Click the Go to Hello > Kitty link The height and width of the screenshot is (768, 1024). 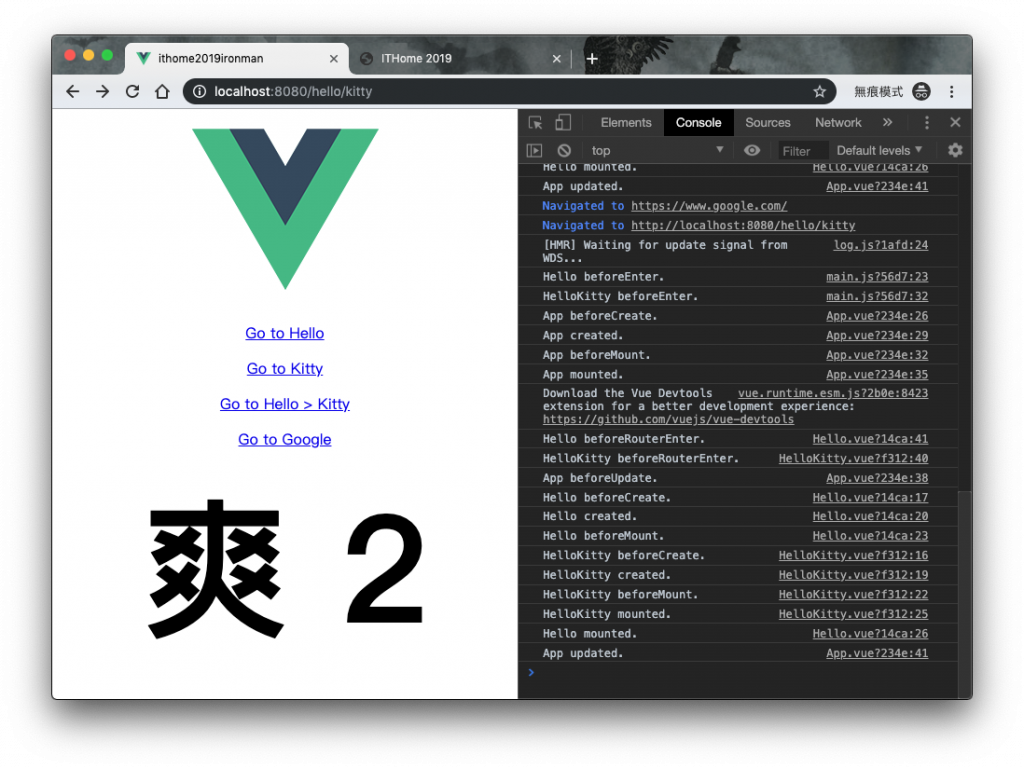pyautogui.click(x=285, y=404)
